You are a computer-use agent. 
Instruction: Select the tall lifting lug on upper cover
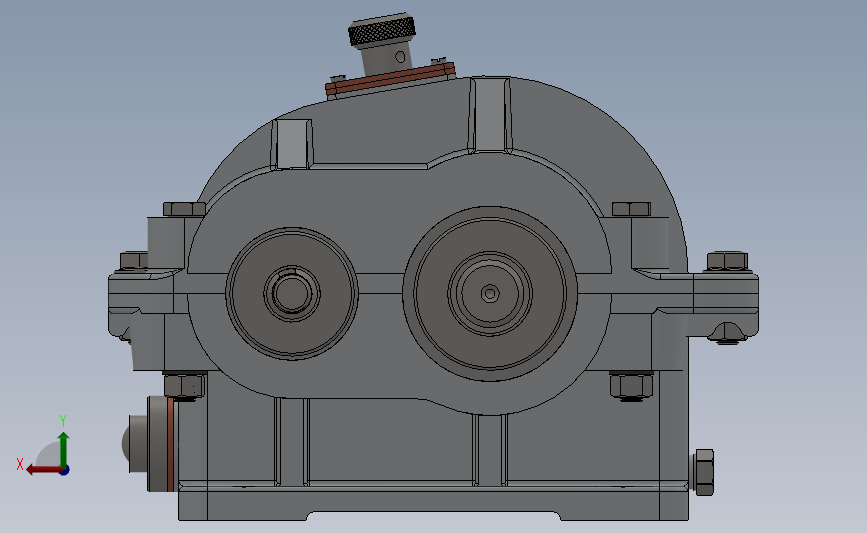490,115
